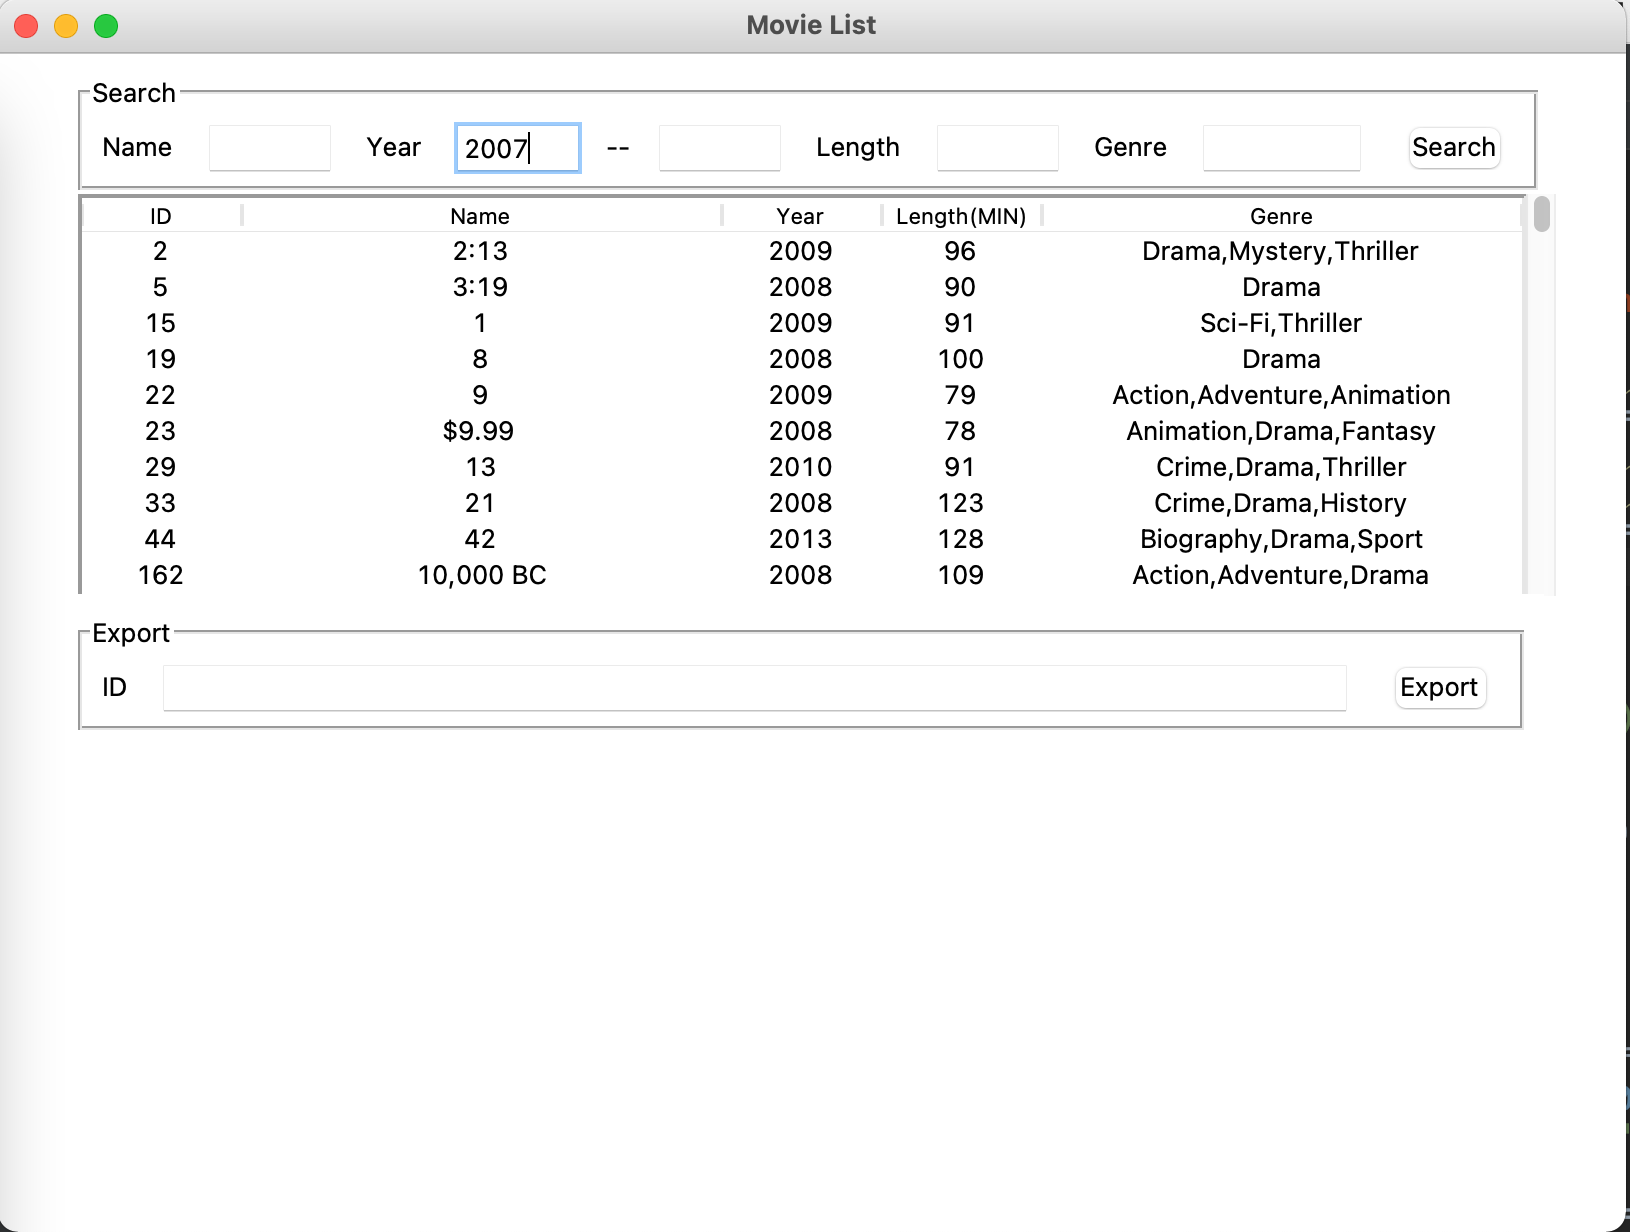
Task: Click the length value 128
Action: click(x=961, y=539)
